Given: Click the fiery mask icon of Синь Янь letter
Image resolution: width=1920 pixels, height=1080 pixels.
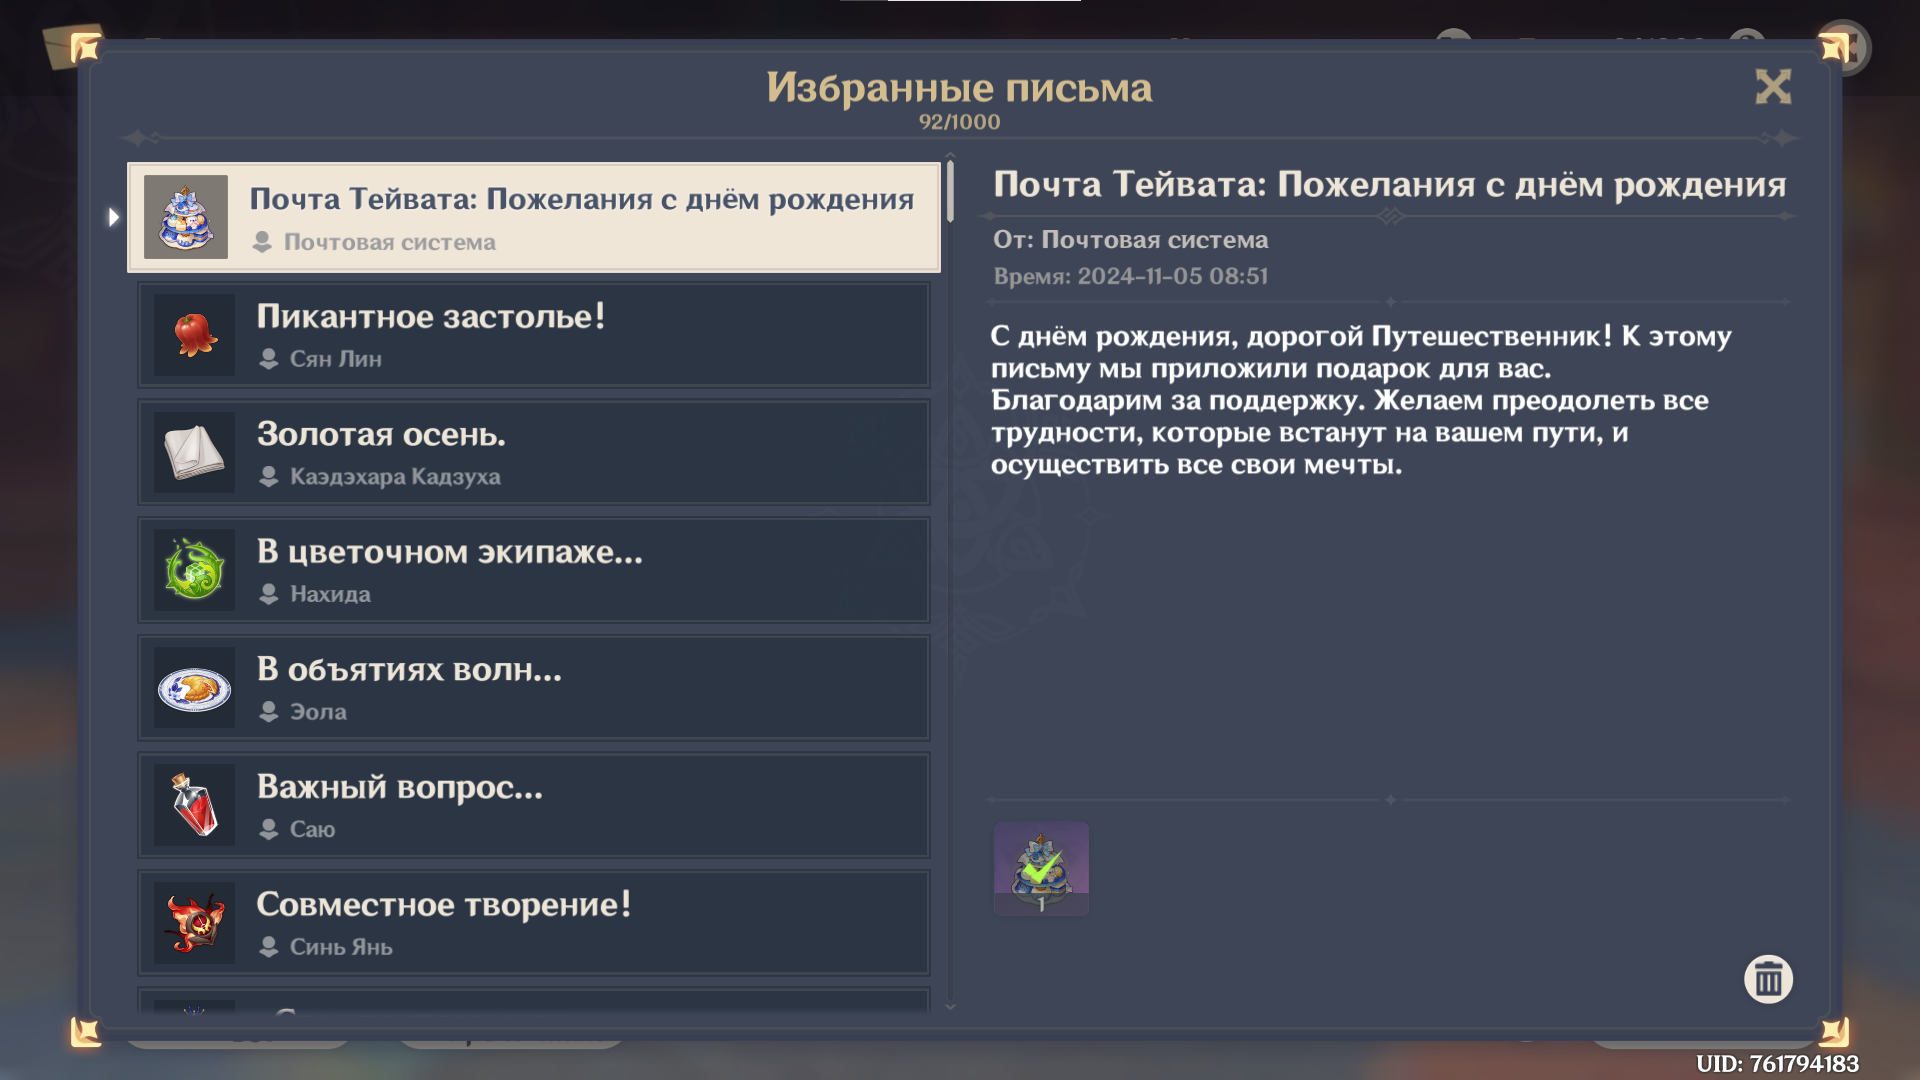Looking at the screenshot, I should [x=194, y=923].
